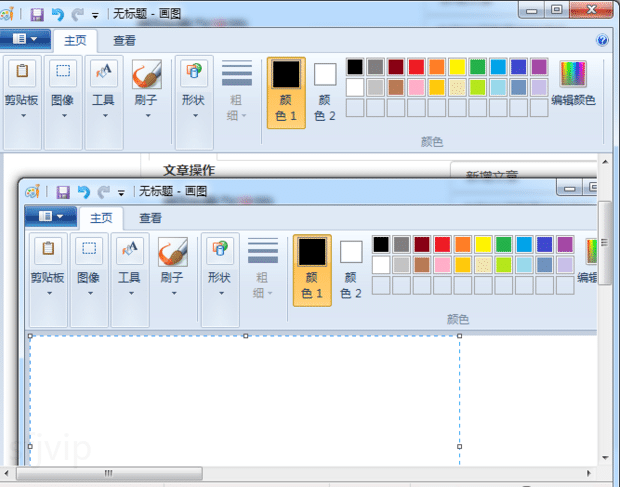The height and width of the screenshot is (487, 620).
Task: Click the horizontal scrollbar at the window bottom
Action: 110,473
